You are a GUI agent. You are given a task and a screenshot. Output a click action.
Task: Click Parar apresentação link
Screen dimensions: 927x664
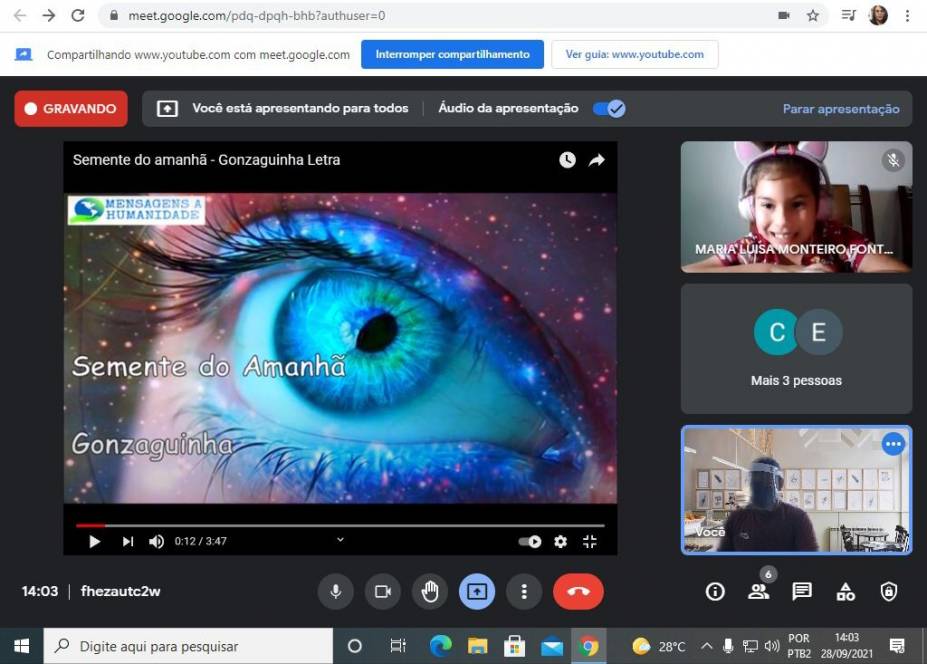tap(840, 109)
